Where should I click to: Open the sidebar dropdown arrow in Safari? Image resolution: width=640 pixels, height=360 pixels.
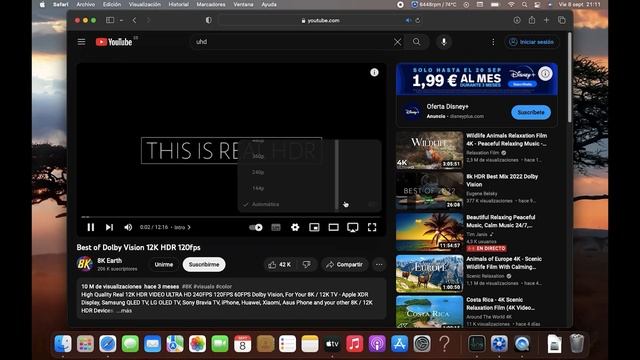[121, 20]
